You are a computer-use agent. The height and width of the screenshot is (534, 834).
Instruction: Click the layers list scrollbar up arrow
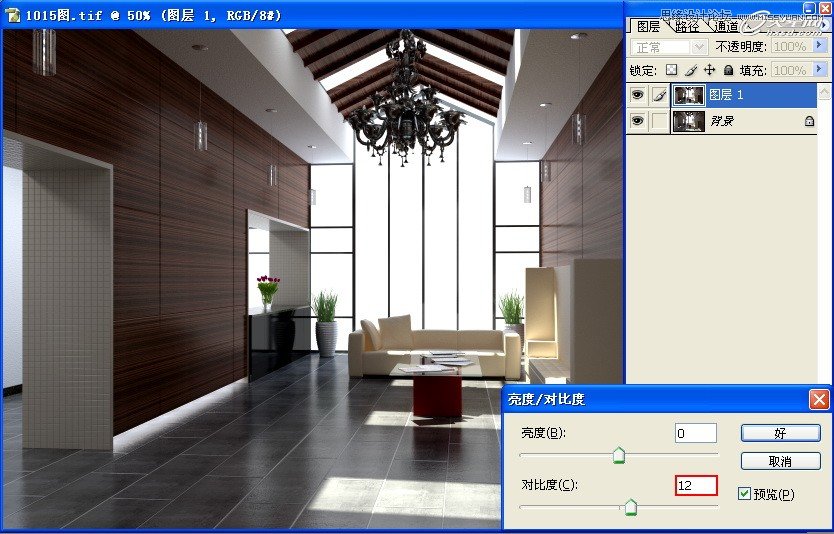pos(824,91)
